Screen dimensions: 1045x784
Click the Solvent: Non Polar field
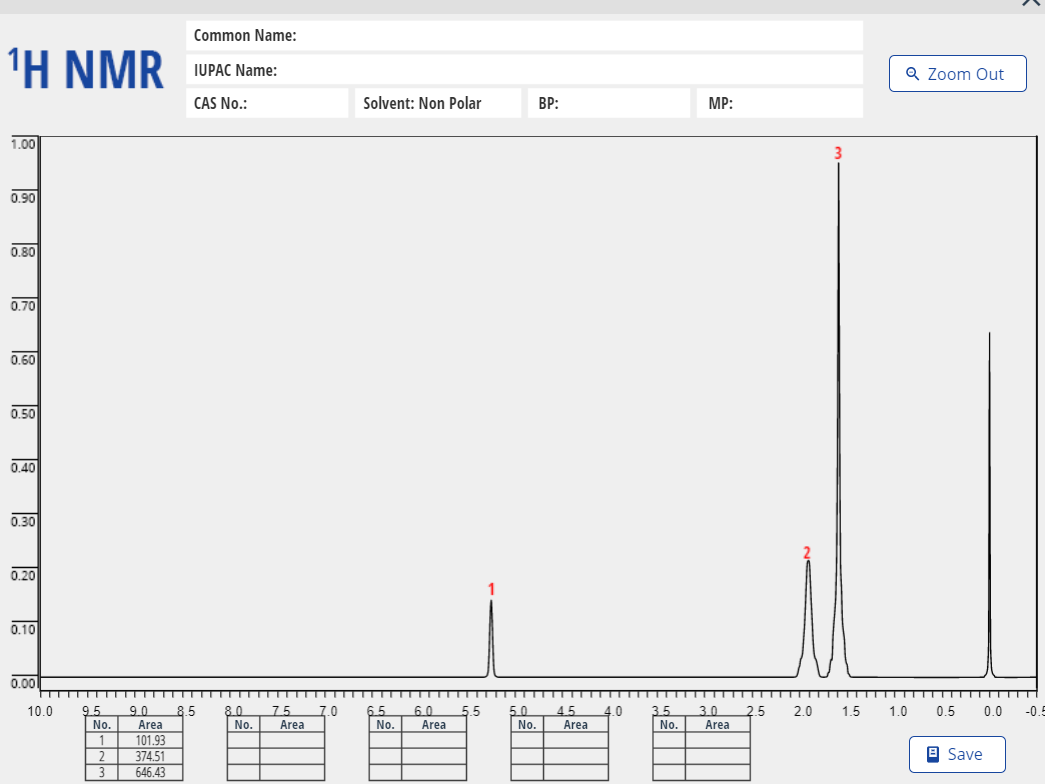438,103
